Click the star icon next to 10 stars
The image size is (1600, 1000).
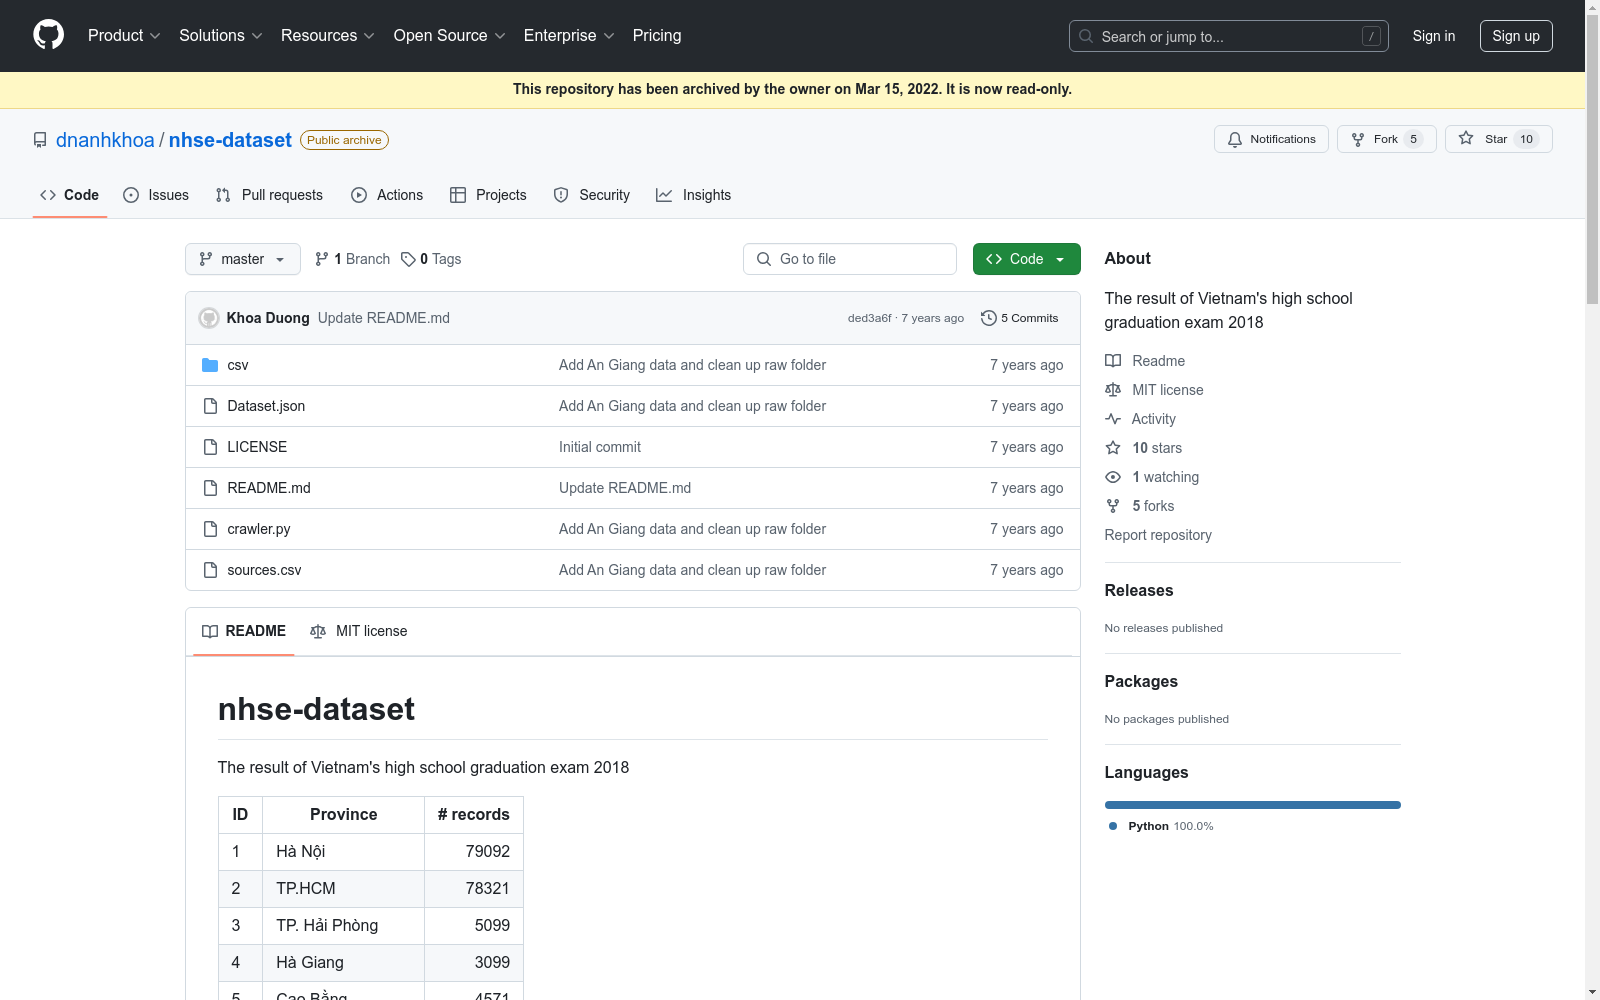1113,448
